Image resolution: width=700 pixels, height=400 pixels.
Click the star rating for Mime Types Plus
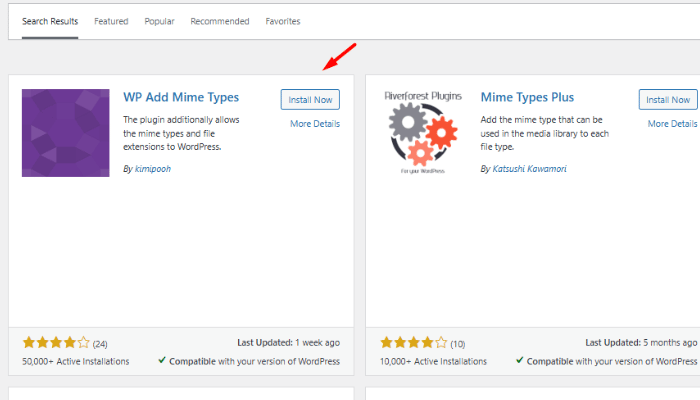point(414,343)
